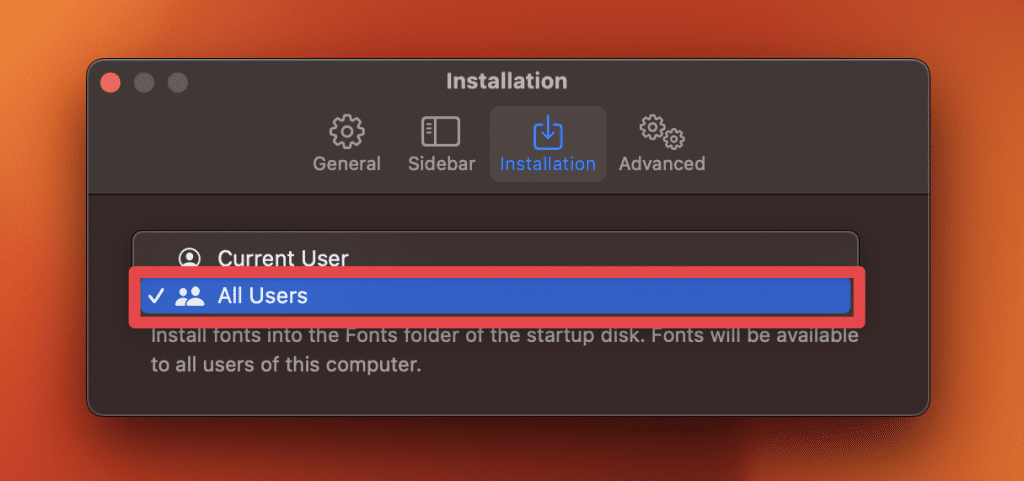Switch to the Sidebar tab label
Viewport: 1024px width, 481px height.
click(441, 164)
